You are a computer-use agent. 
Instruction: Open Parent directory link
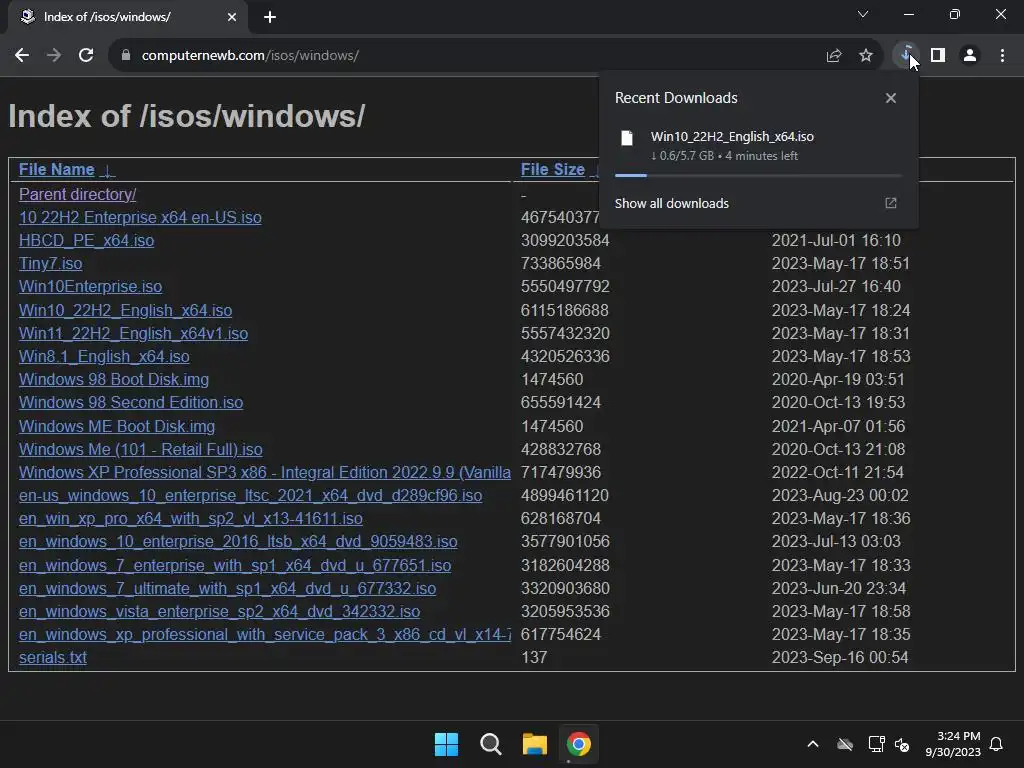click(x=78, y=194)
